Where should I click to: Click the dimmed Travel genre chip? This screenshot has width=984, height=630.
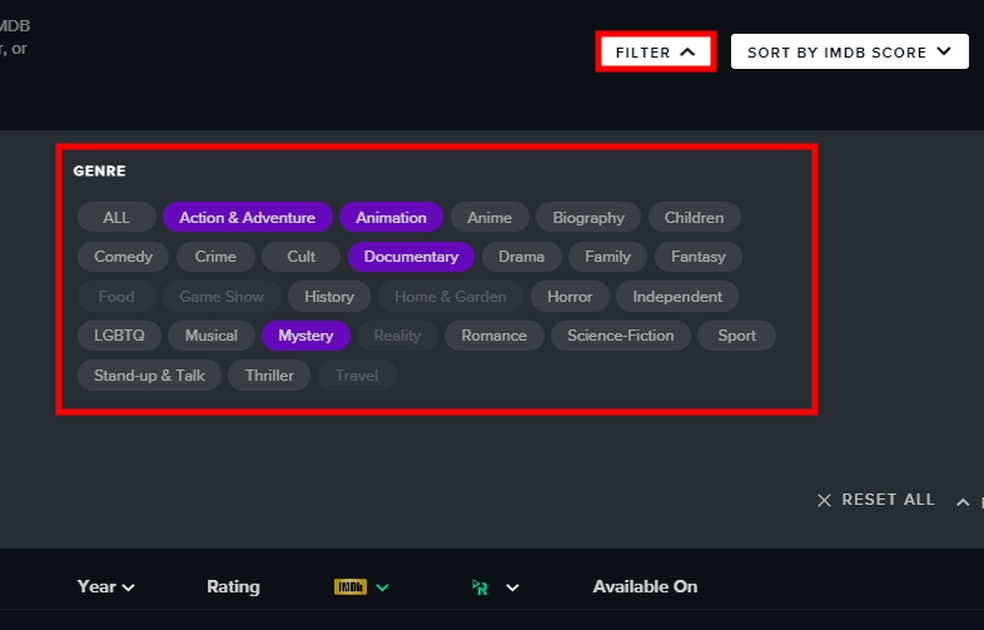click(356, 375)
